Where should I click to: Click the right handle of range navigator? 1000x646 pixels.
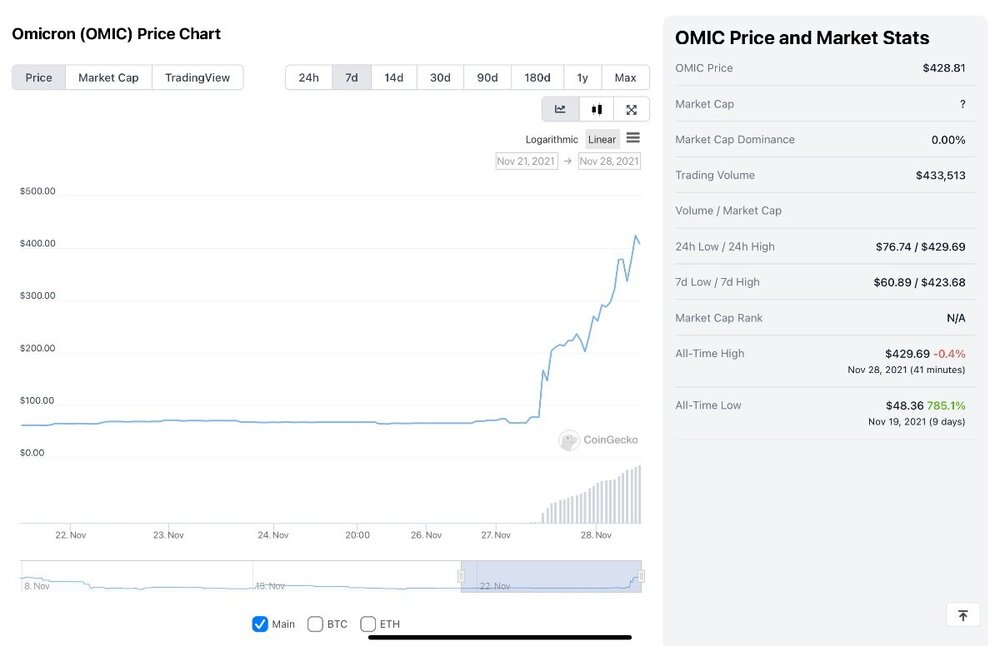click(x=641, y=576)
